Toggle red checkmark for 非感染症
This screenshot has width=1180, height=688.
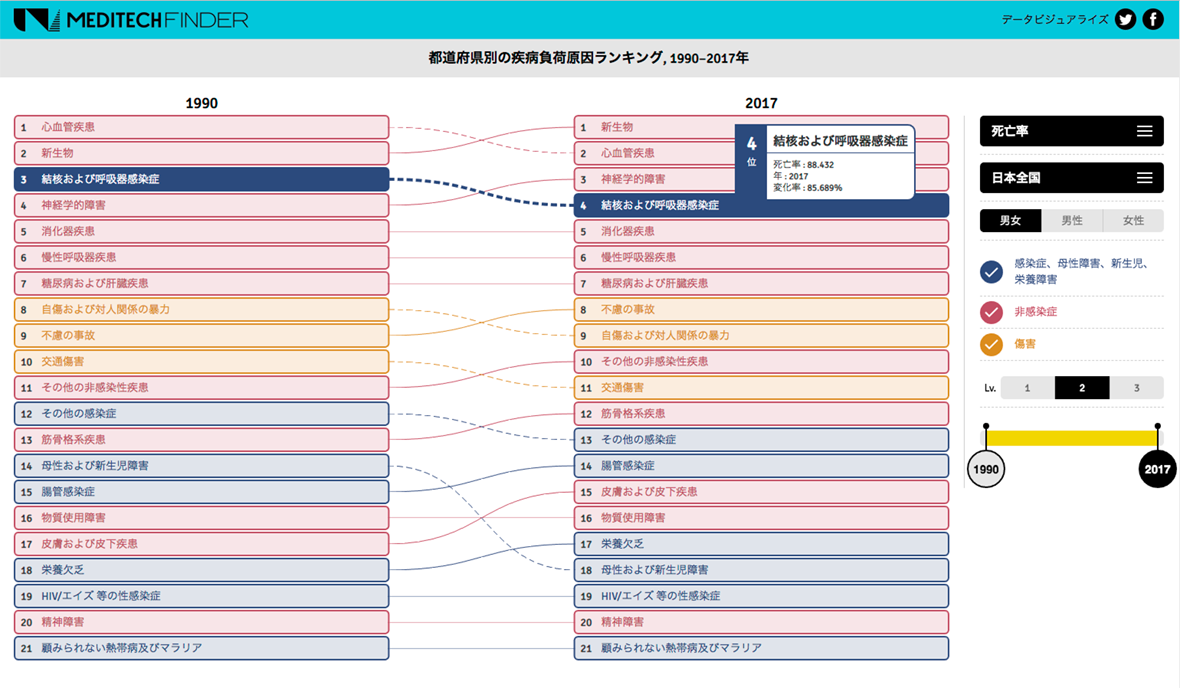point(991,312)
